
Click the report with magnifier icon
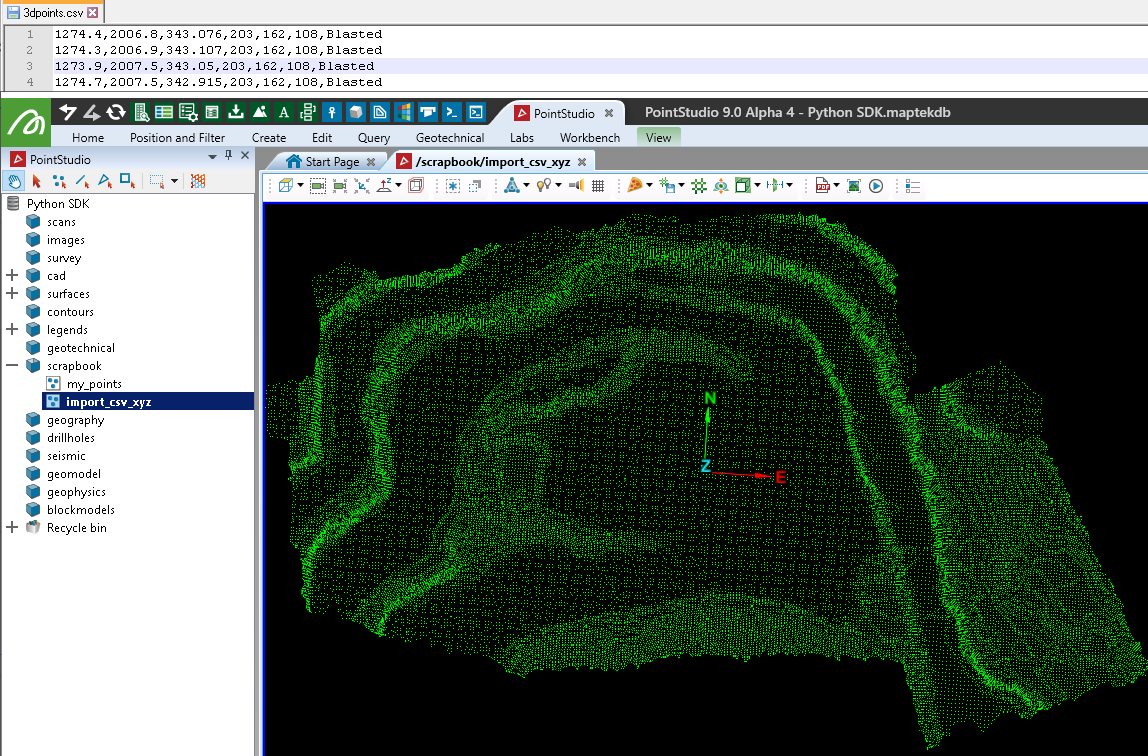141,112
